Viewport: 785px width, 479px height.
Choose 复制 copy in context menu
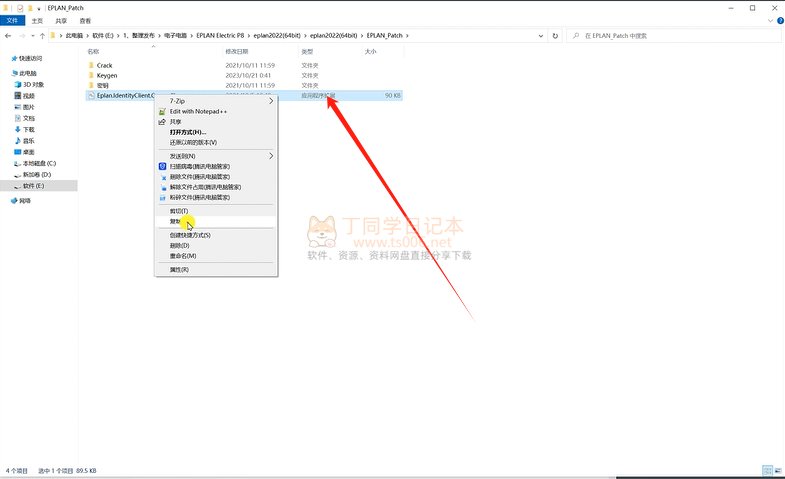tap(216, 221)
